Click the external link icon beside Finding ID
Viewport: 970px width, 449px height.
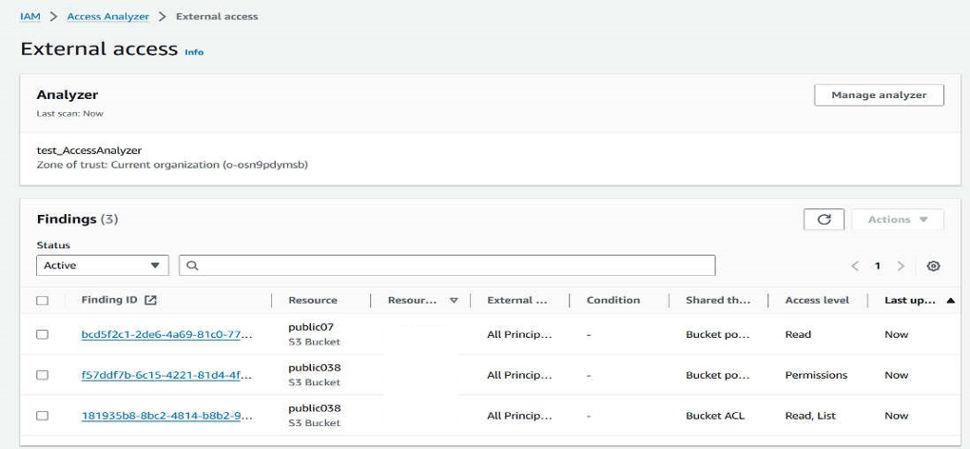(151, 300)
